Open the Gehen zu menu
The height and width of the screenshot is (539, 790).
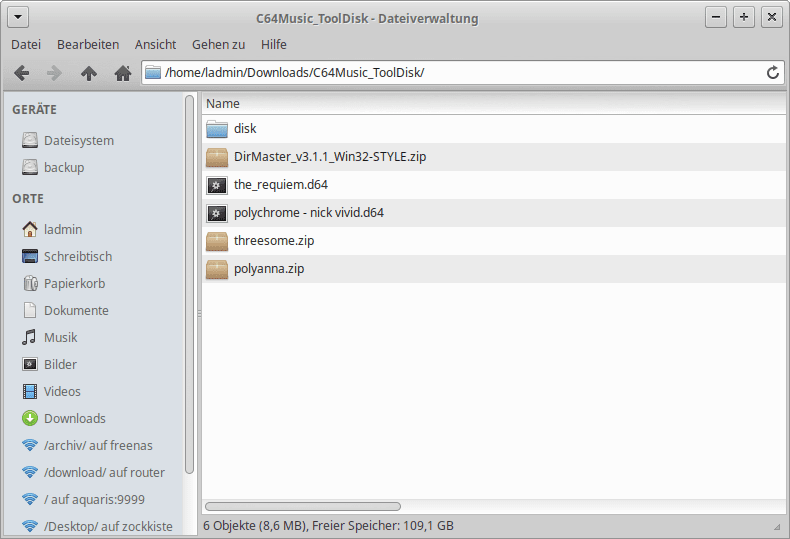point(218,44)
